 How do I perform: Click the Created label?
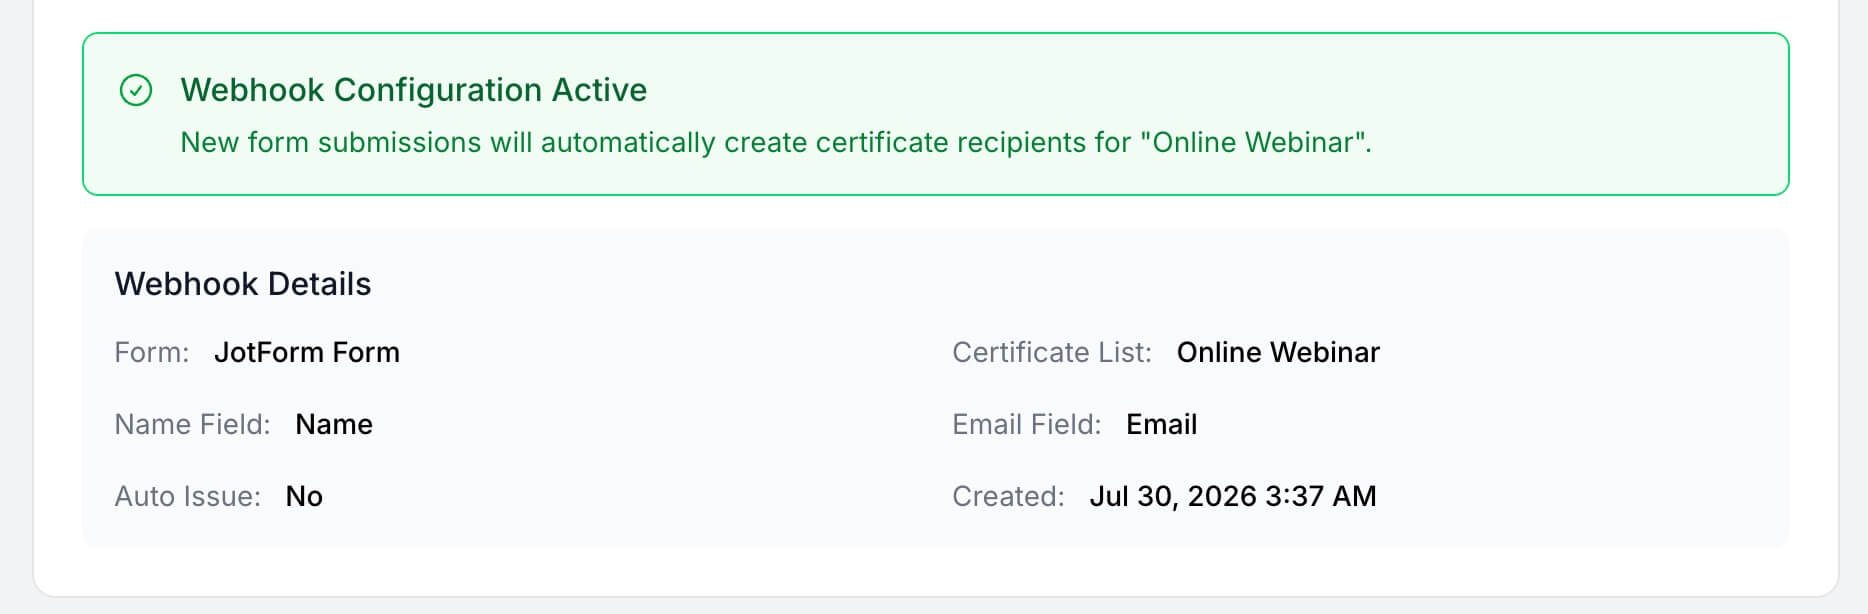[x=1008, y=496]
